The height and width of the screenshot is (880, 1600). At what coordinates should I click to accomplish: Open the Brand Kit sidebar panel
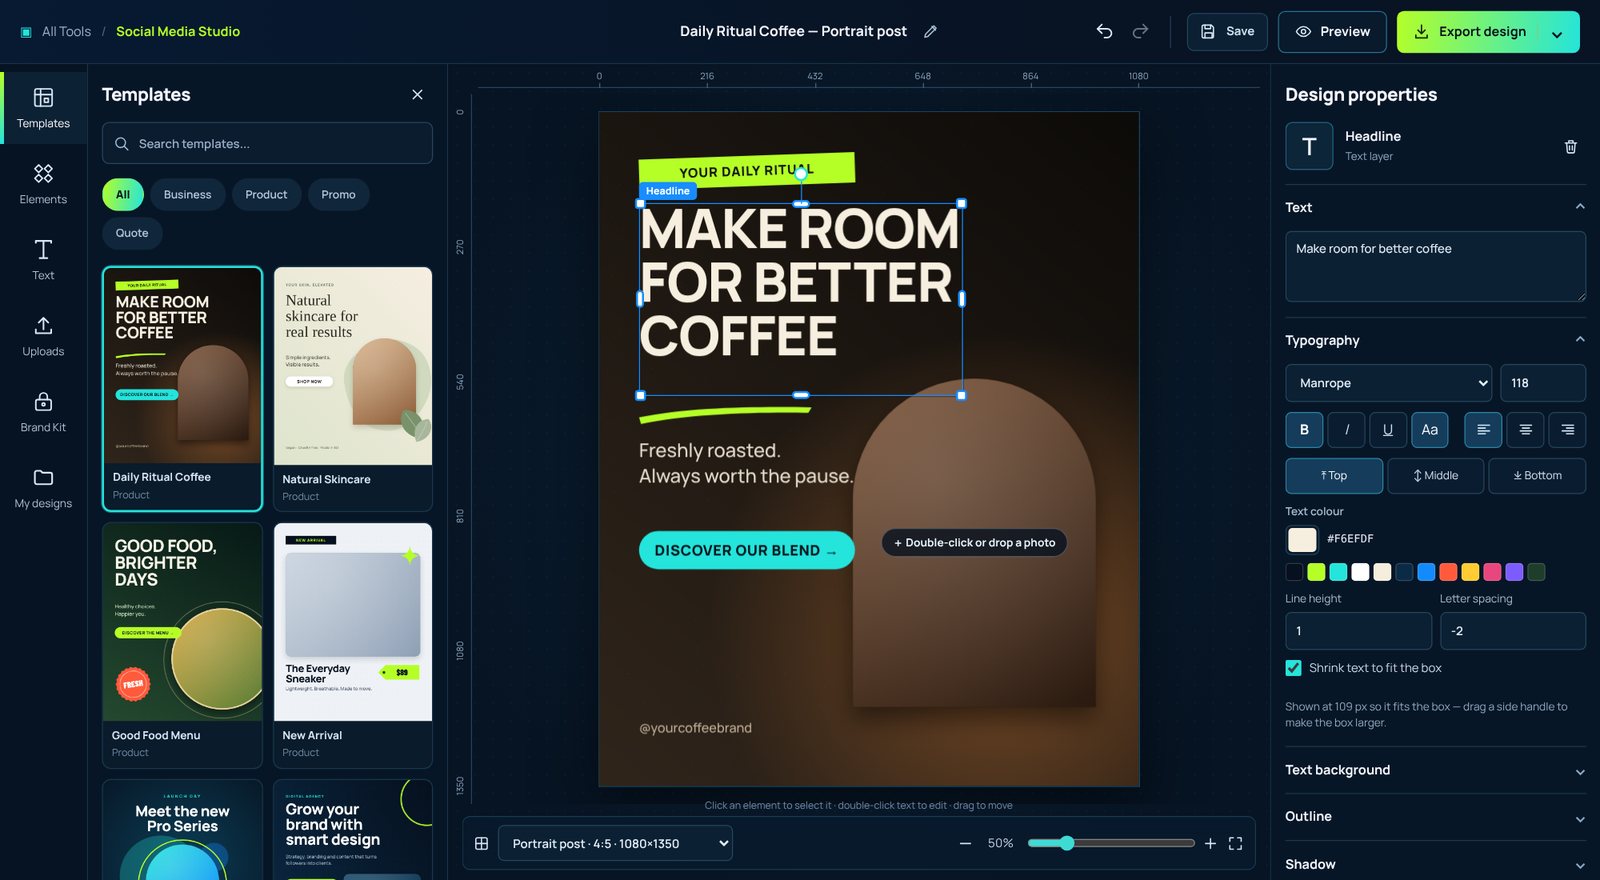click(x=43, y=413)
